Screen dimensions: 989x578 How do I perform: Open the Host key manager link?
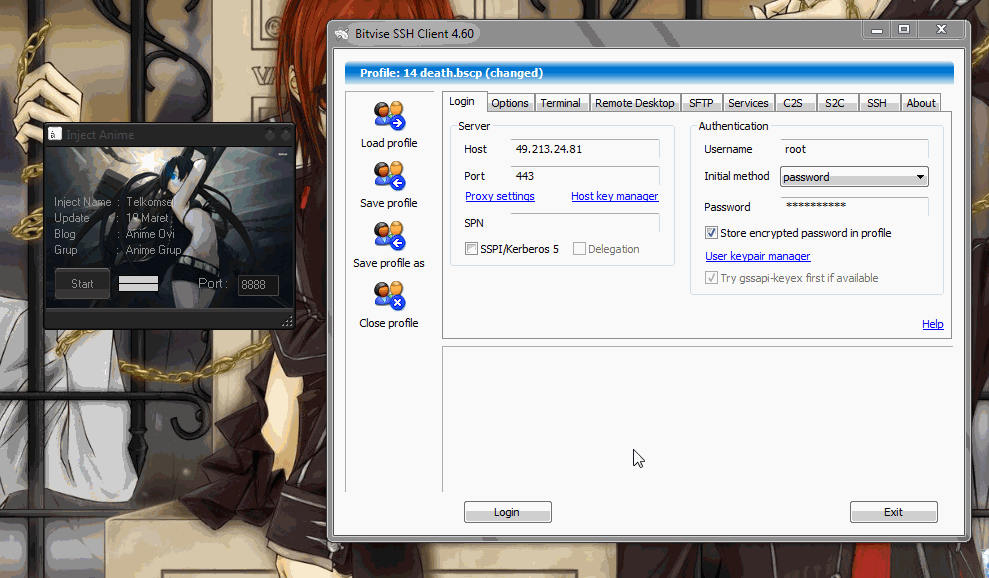click(x=614, y=196)
